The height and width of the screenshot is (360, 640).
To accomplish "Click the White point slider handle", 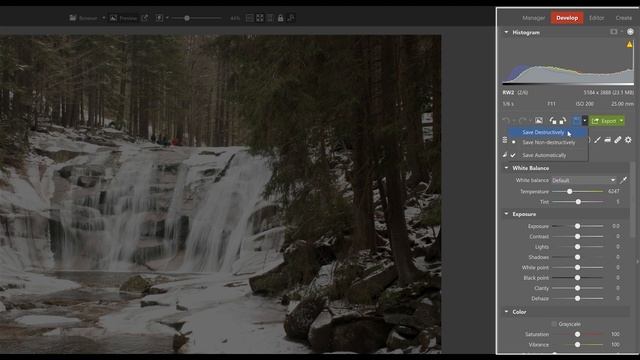I will click(x=578, y=267).
